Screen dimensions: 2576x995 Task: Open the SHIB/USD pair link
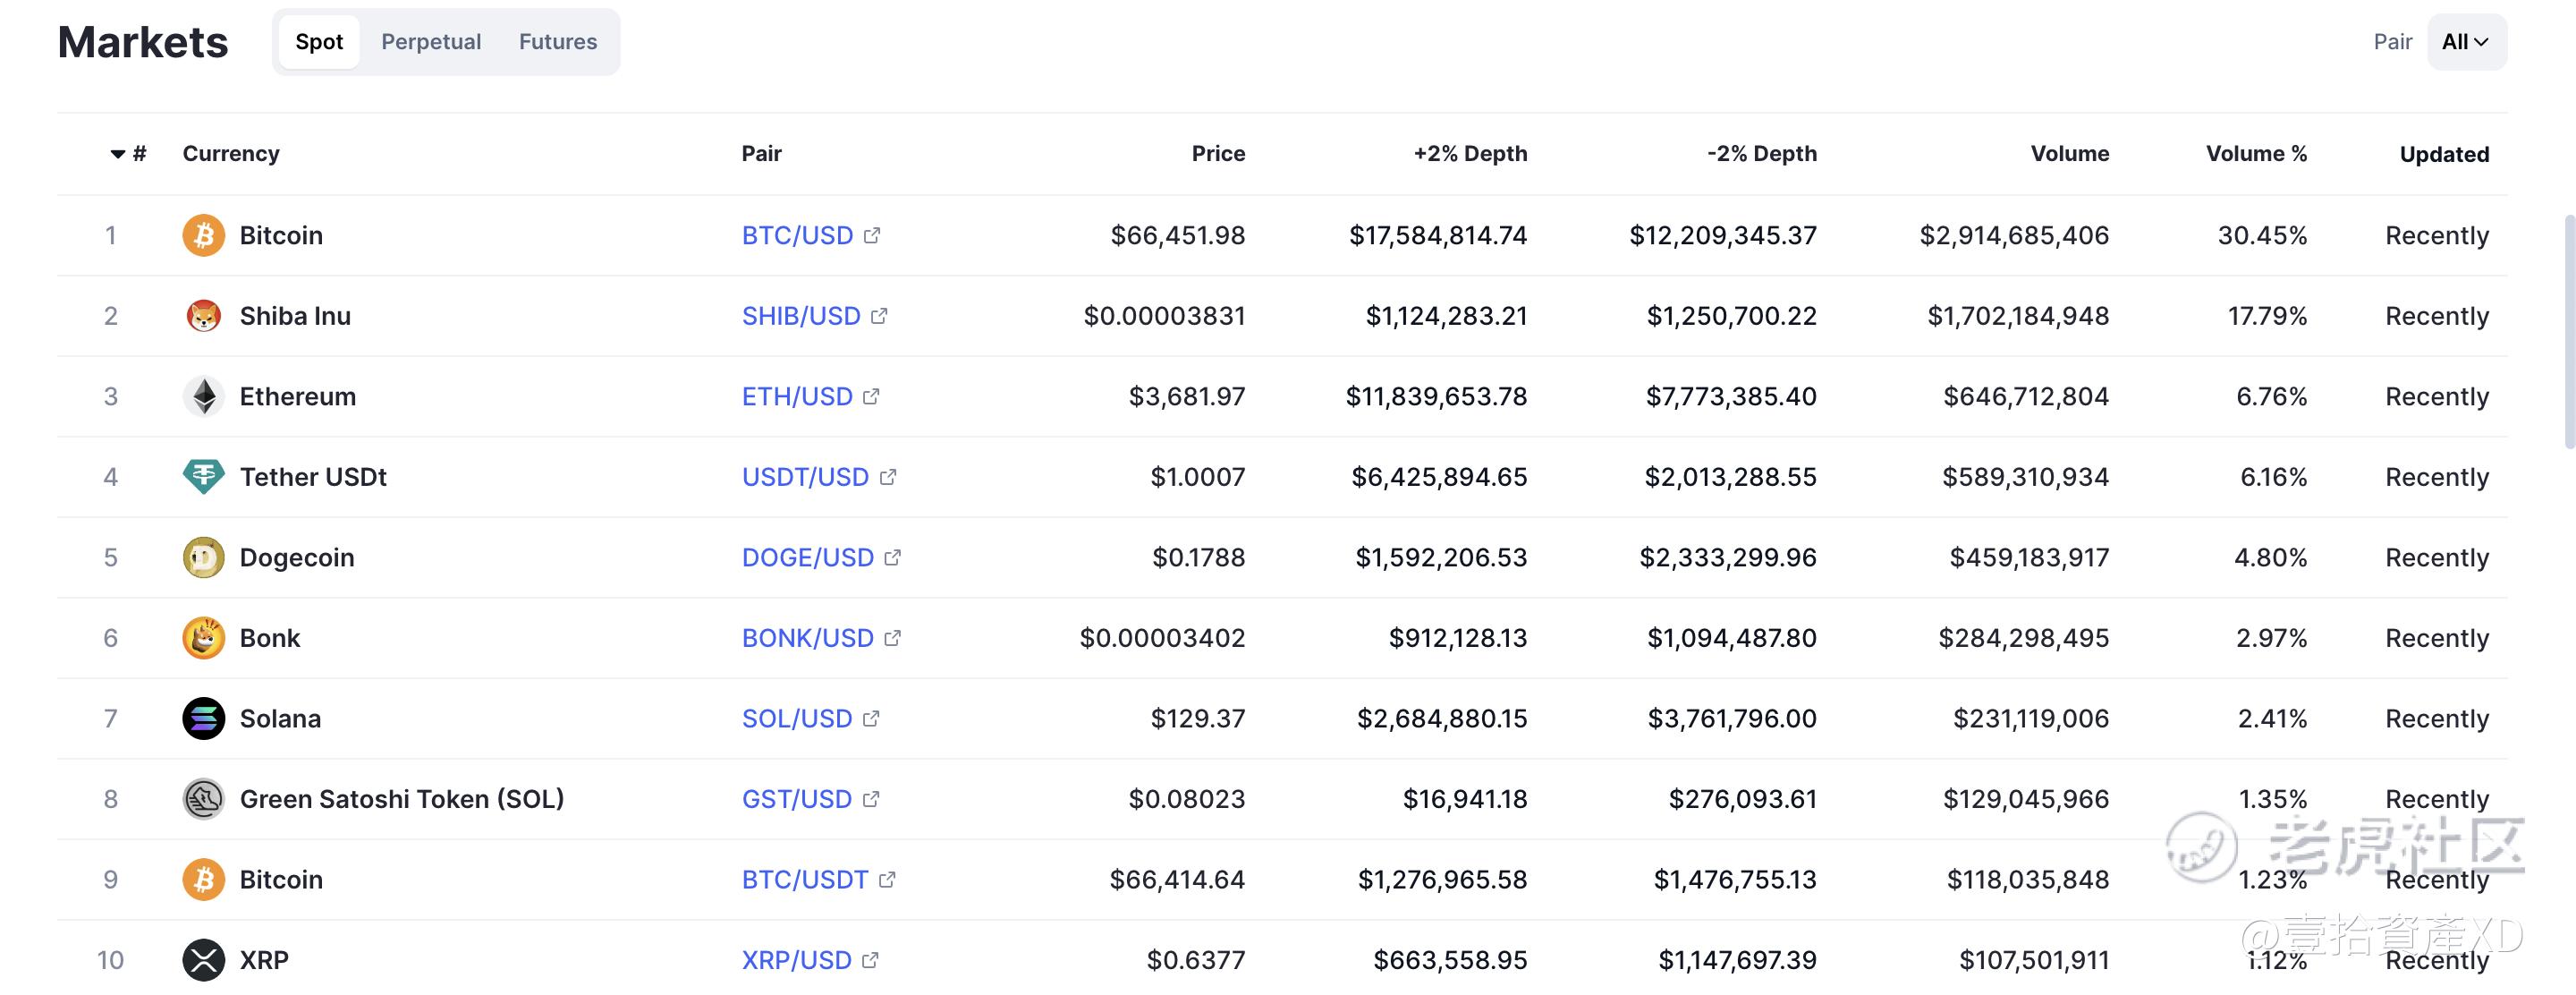pyautogui.click(x=800, y=316)
